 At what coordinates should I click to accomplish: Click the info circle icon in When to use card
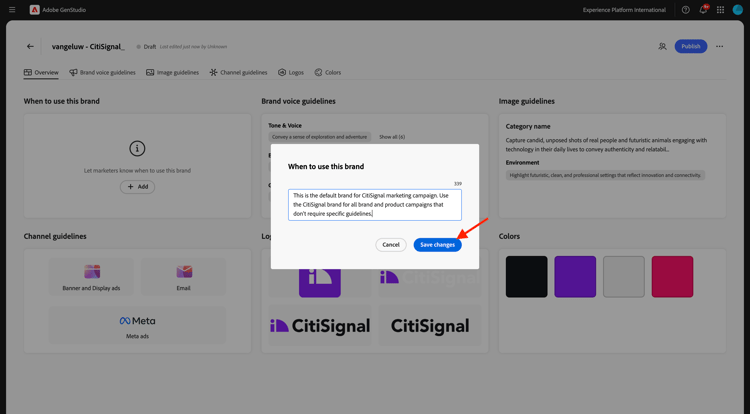137,149
